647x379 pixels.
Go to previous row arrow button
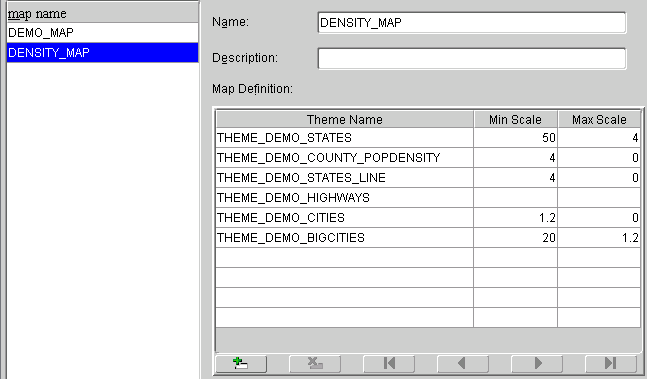click(x=463, y=363)
